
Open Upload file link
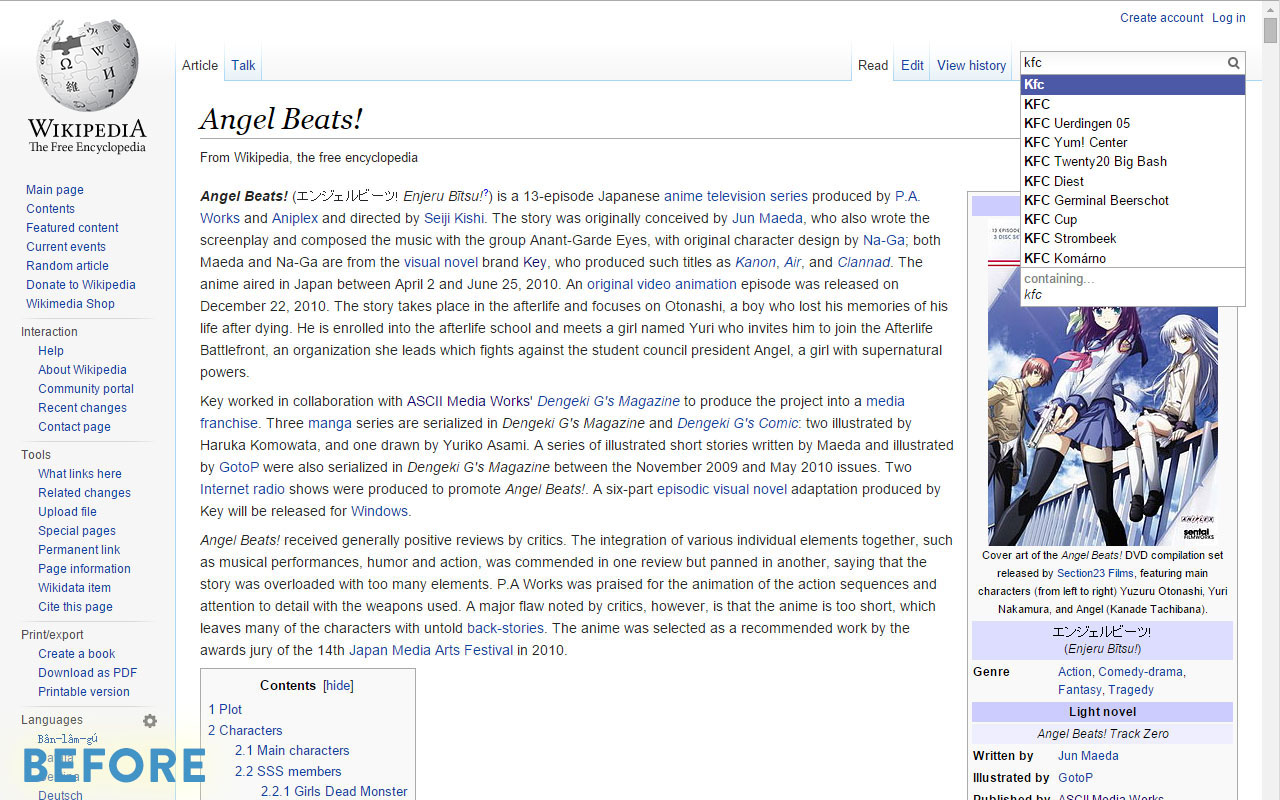click(67, 512)
